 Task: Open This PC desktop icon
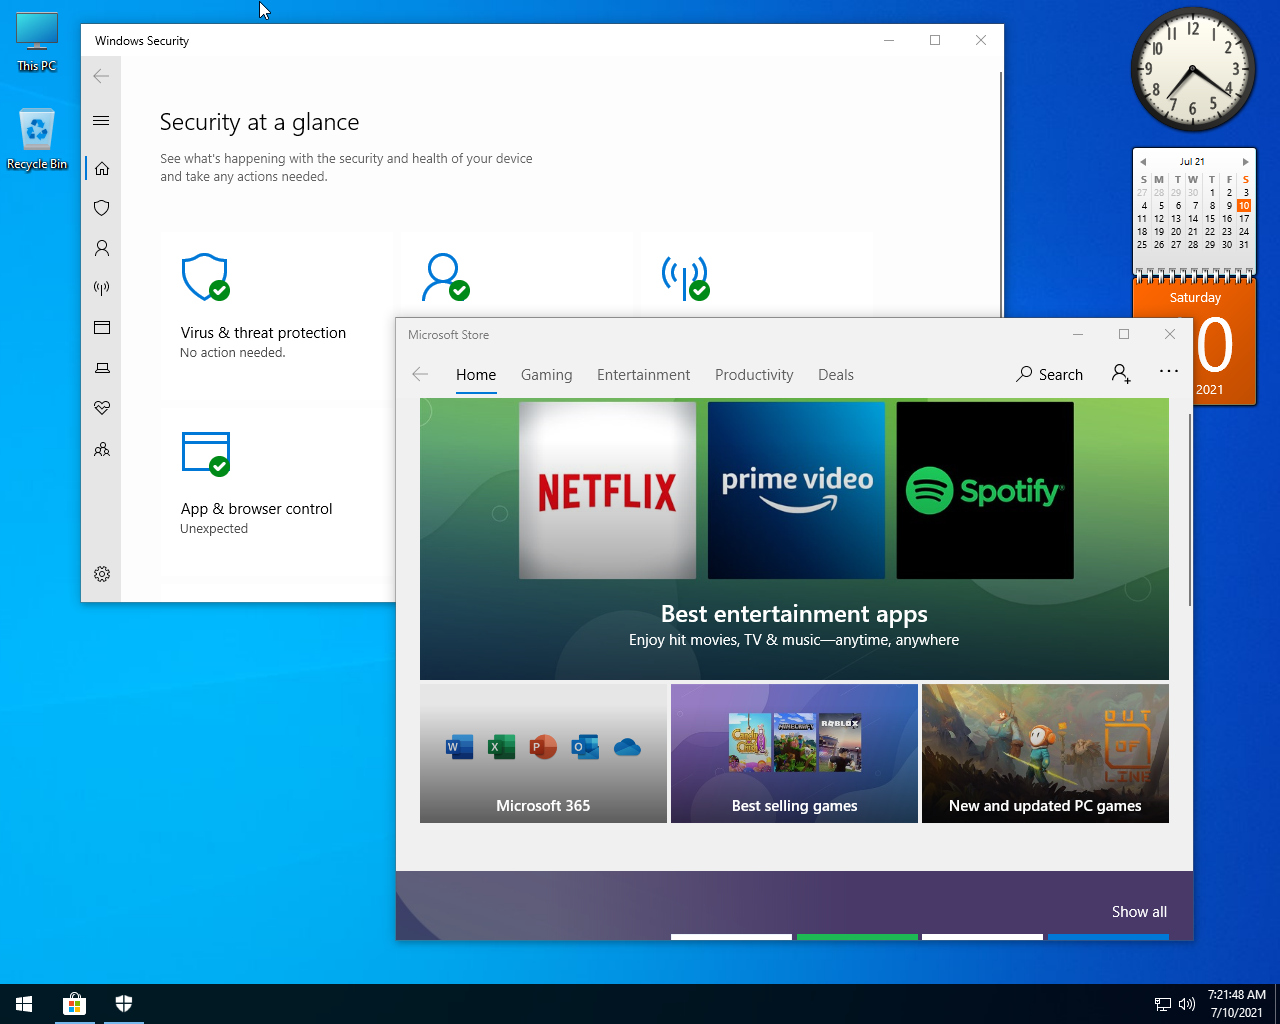37,42
